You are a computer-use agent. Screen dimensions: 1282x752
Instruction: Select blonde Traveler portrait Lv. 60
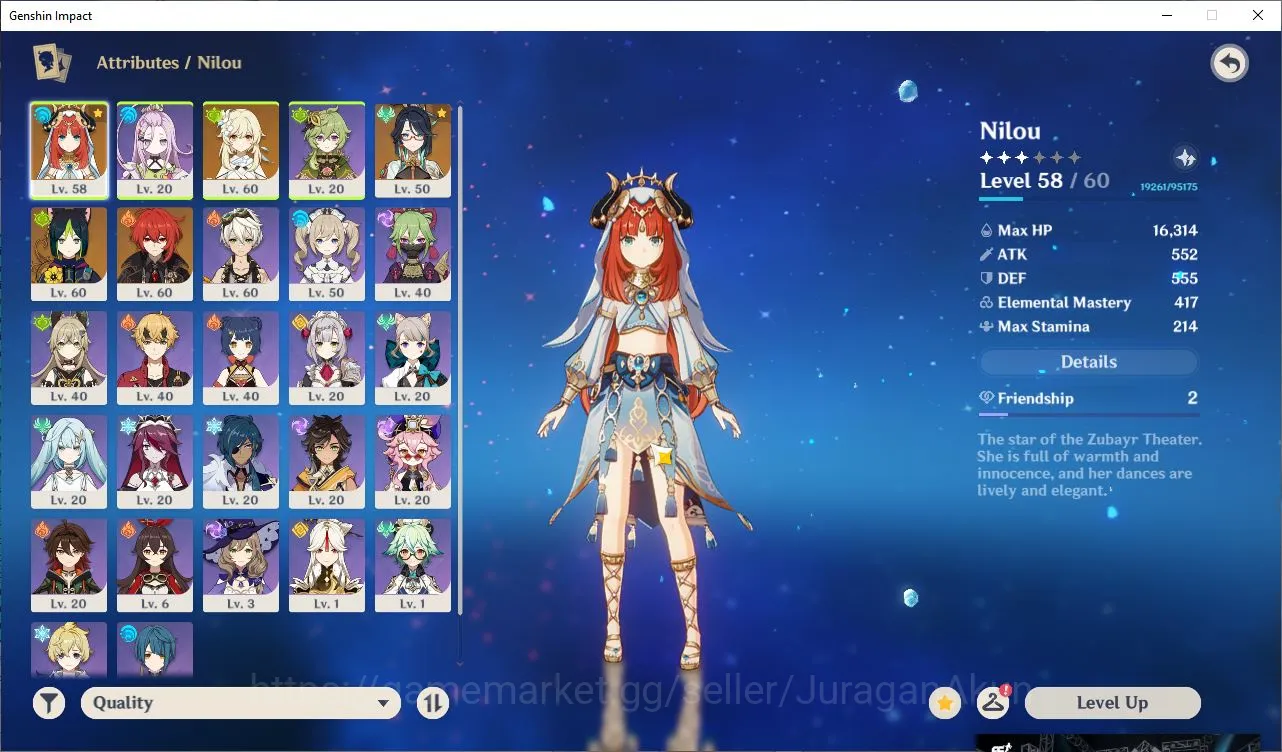click(x=241, y=150)
